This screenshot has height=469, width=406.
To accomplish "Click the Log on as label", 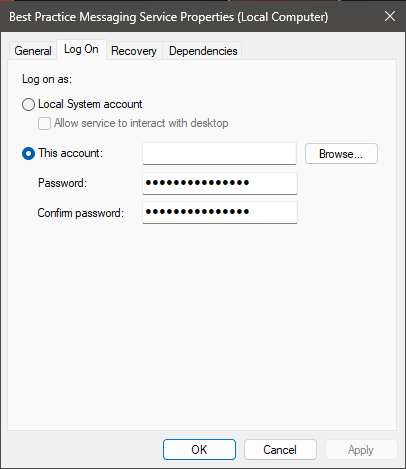I will click(47, 79).
